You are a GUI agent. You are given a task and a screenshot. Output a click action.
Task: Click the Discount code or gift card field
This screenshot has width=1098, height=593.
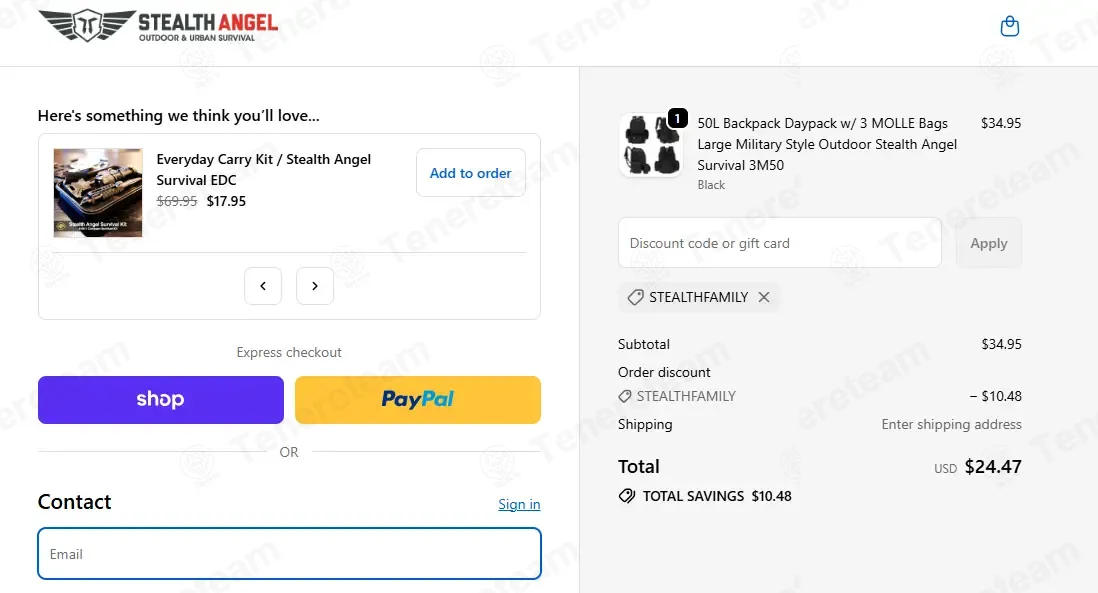(x=779, y=243)
